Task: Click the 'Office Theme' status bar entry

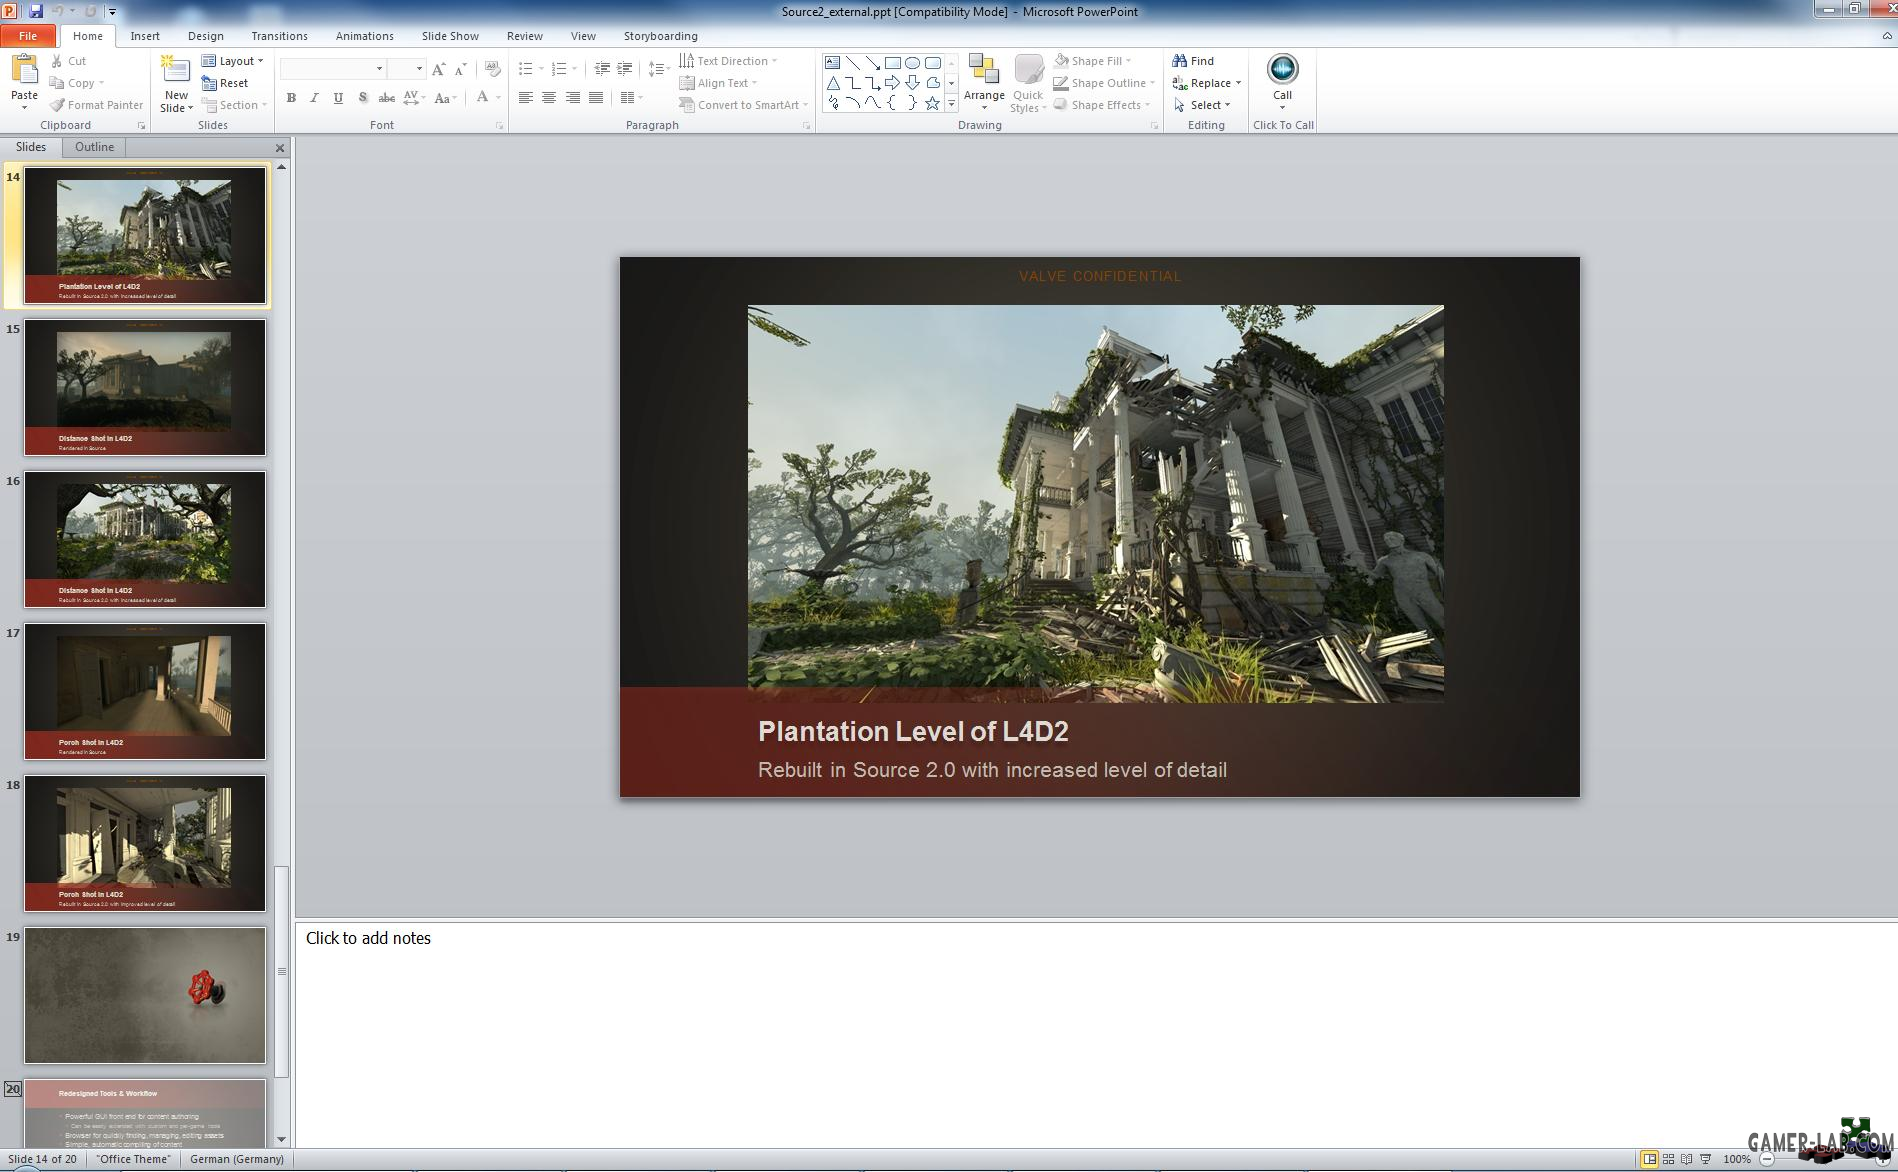Action: (134, 1159)
